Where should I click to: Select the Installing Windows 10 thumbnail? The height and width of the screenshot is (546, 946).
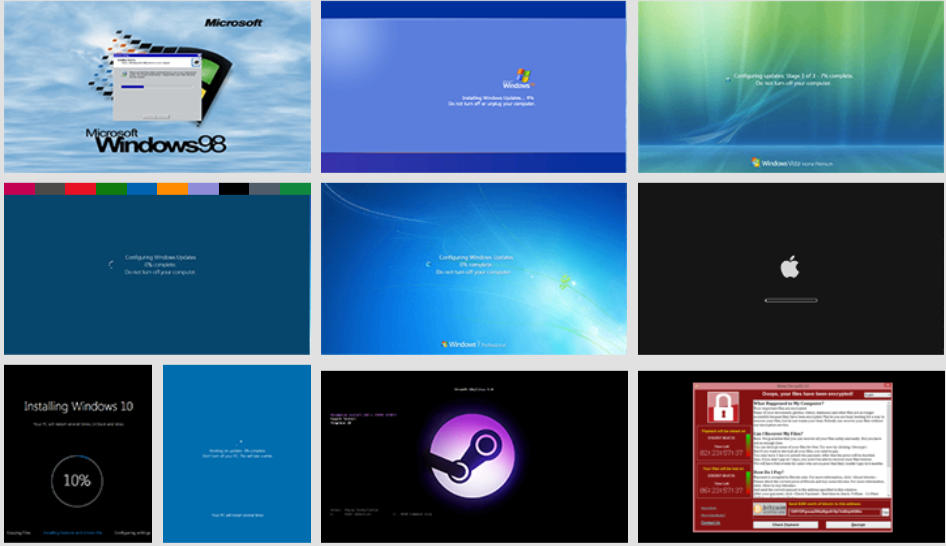click(x=78, y=454)
